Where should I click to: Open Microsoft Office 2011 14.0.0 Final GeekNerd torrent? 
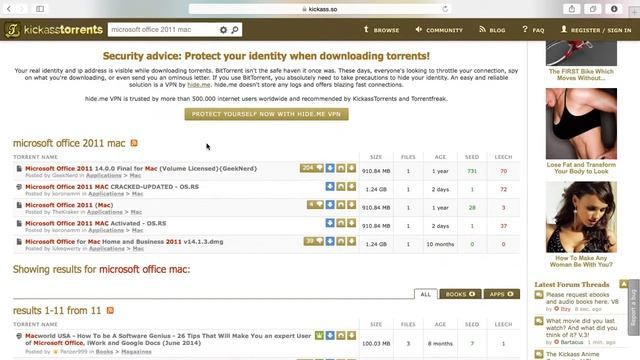[x=141, y=168]
